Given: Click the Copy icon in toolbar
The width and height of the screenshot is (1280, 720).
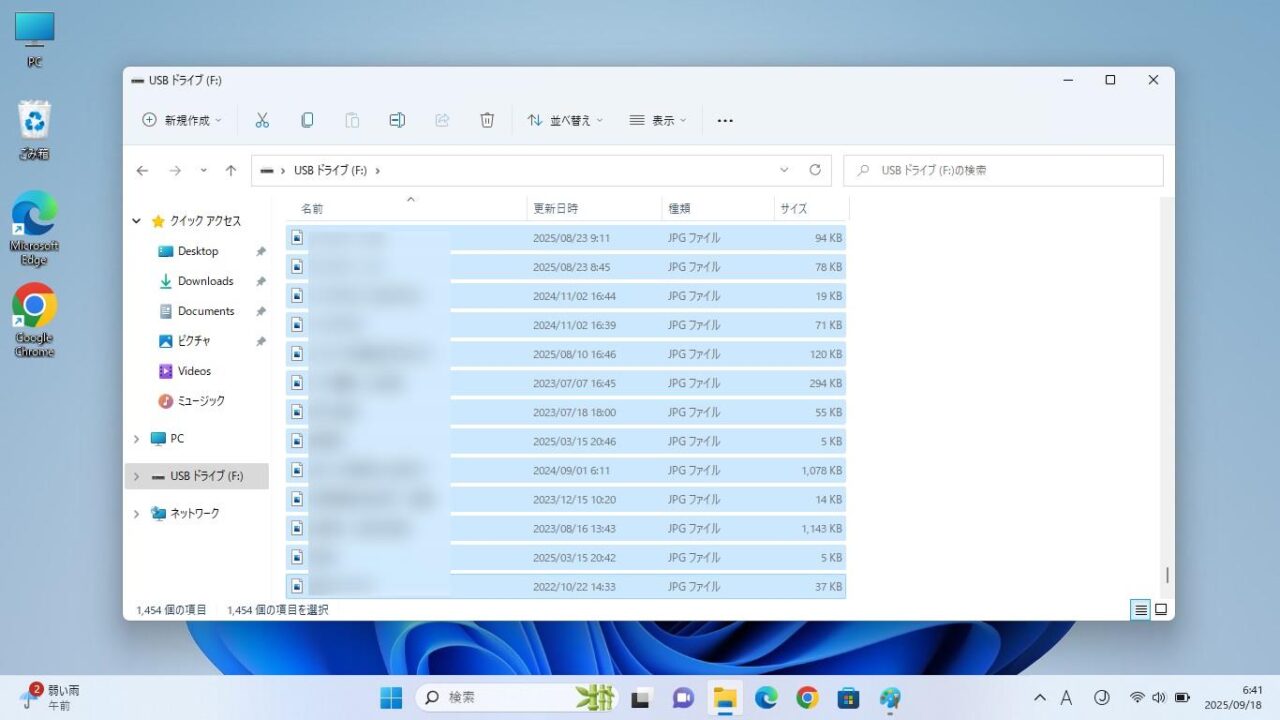Looking at the screenshot, I should point(307,120).
